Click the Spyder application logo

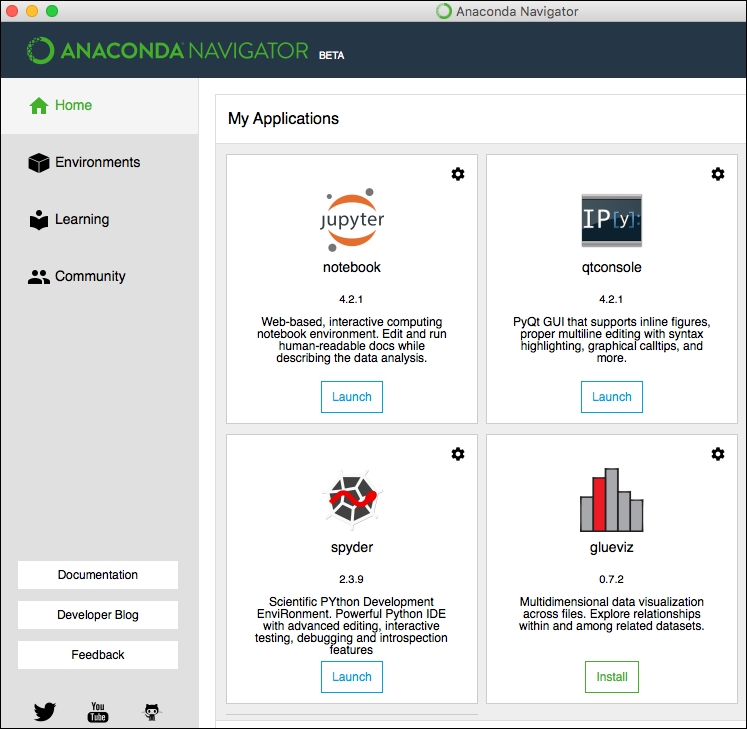click(352, 499)
